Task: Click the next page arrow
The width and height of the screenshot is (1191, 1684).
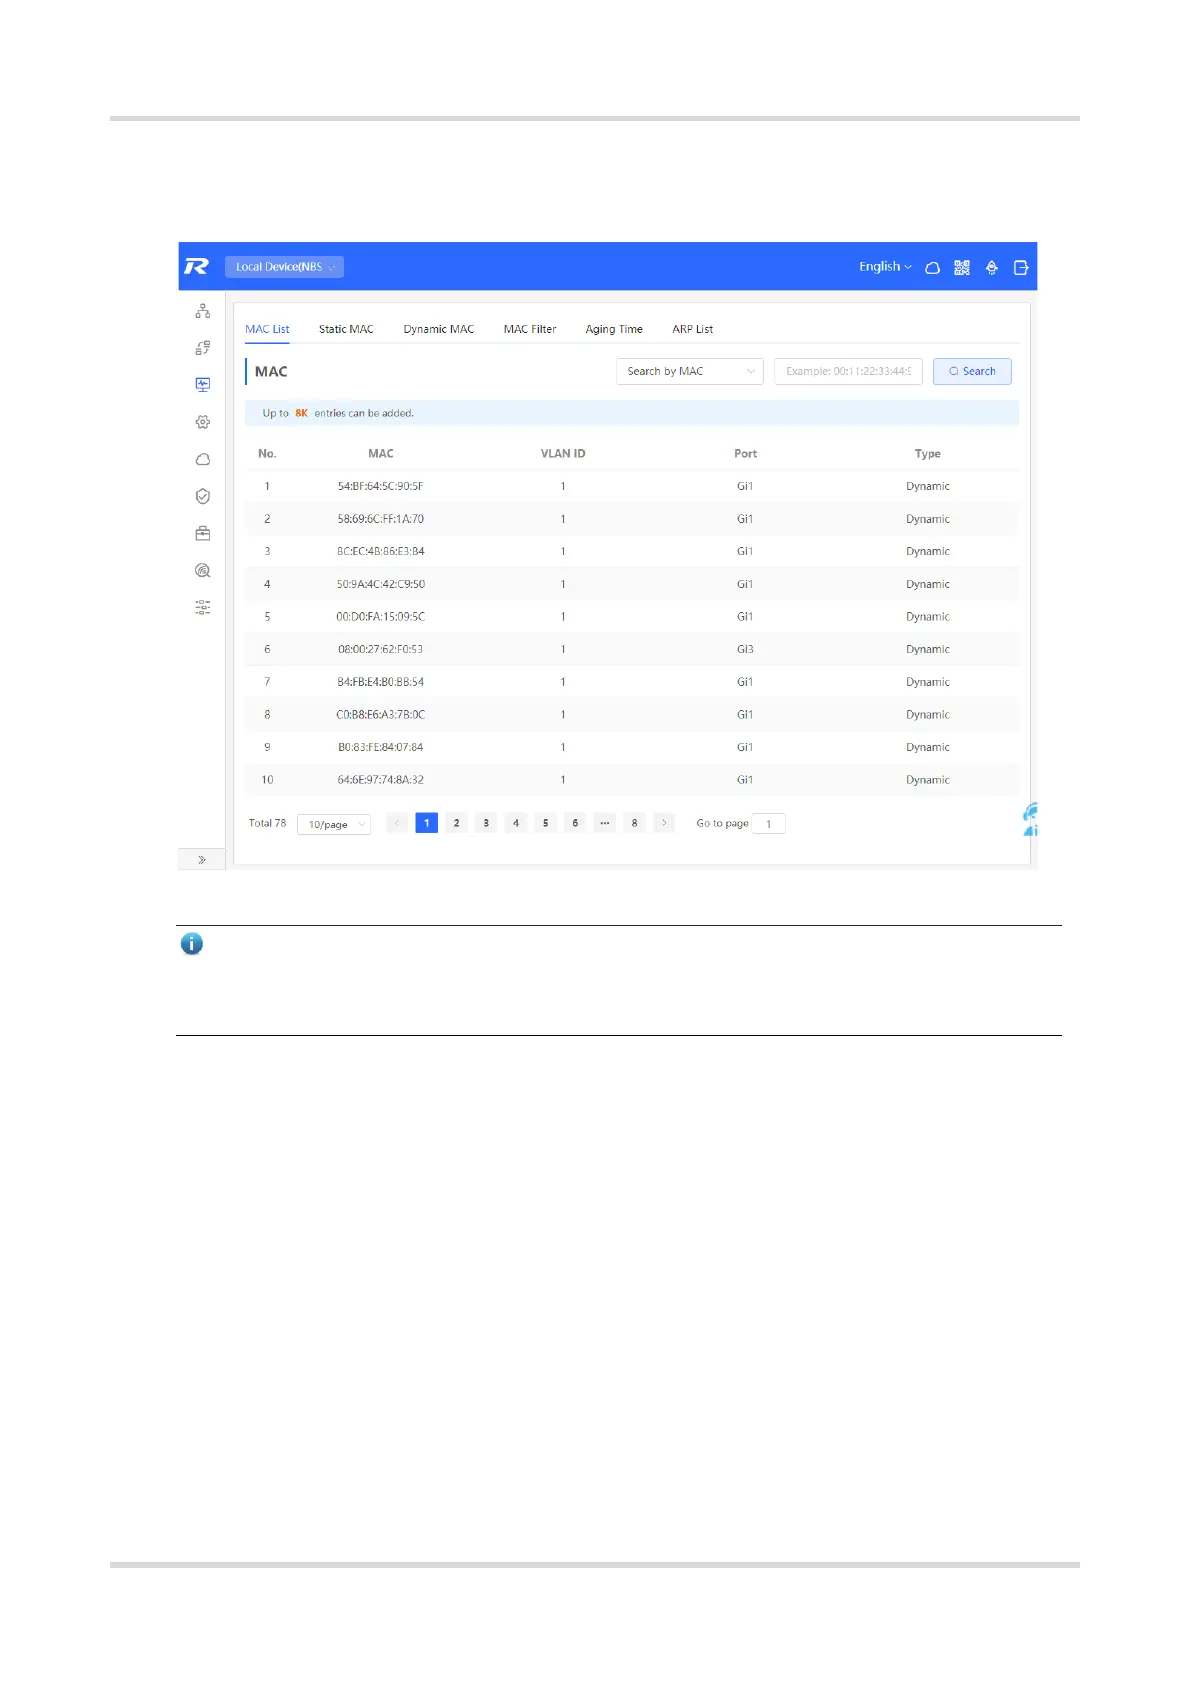Action: point(664,823)
